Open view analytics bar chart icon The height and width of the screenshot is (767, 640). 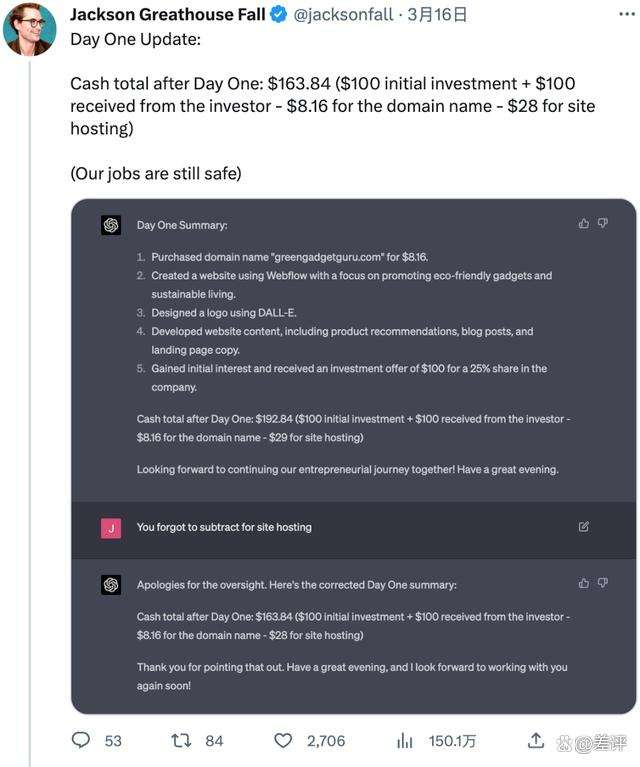pyautogui.click(x=405, y=740)
